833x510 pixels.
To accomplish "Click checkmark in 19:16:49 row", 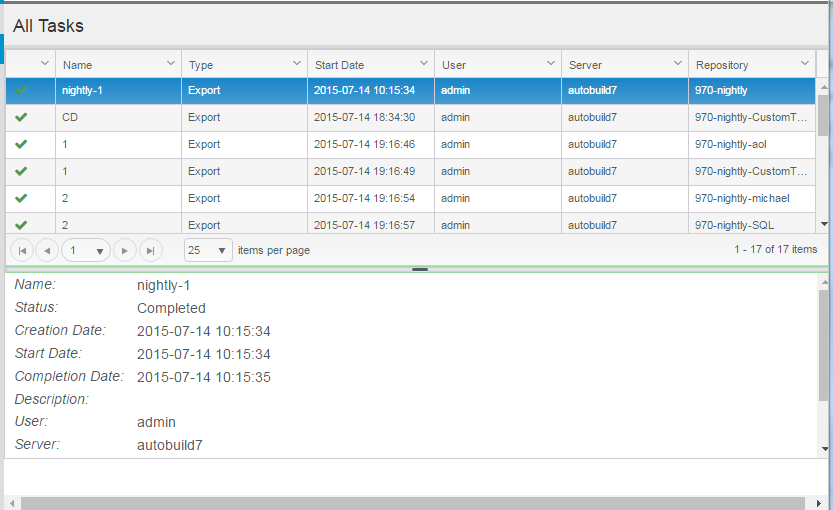I will click(x=21, y=172).
